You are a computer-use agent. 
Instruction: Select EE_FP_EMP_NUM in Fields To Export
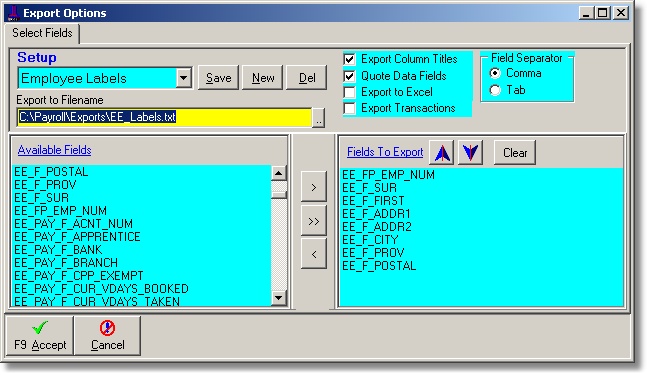[481, 175]
